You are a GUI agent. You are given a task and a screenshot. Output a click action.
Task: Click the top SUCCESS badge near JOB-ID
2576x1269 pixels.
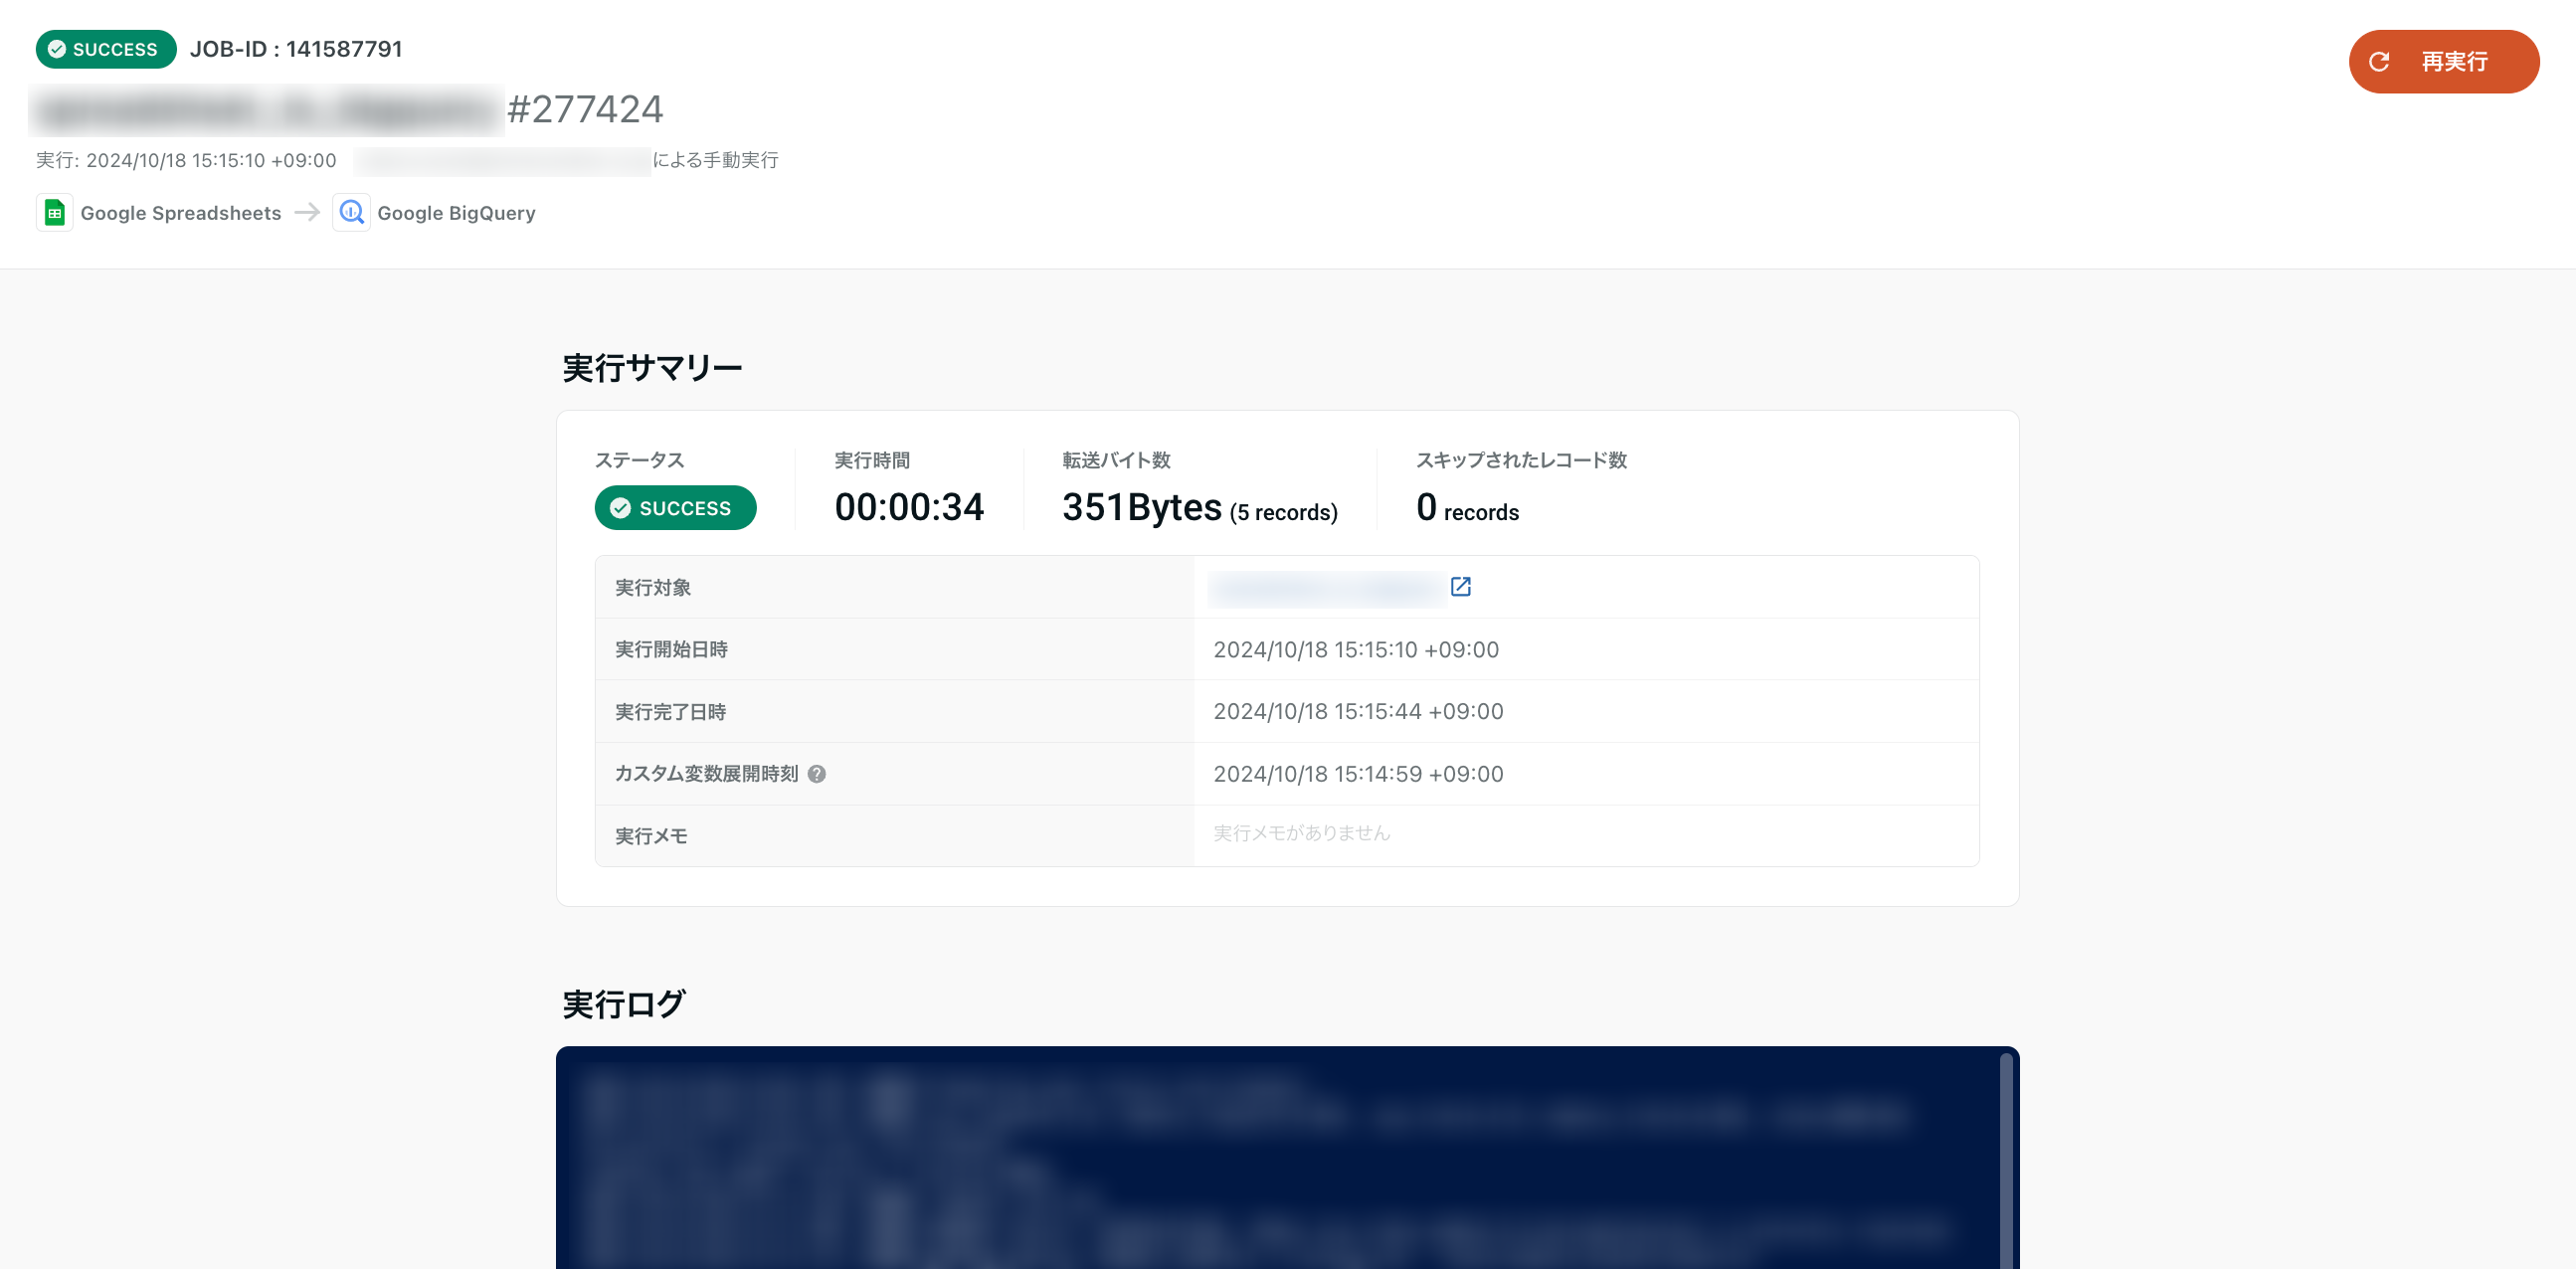point(106,49)
